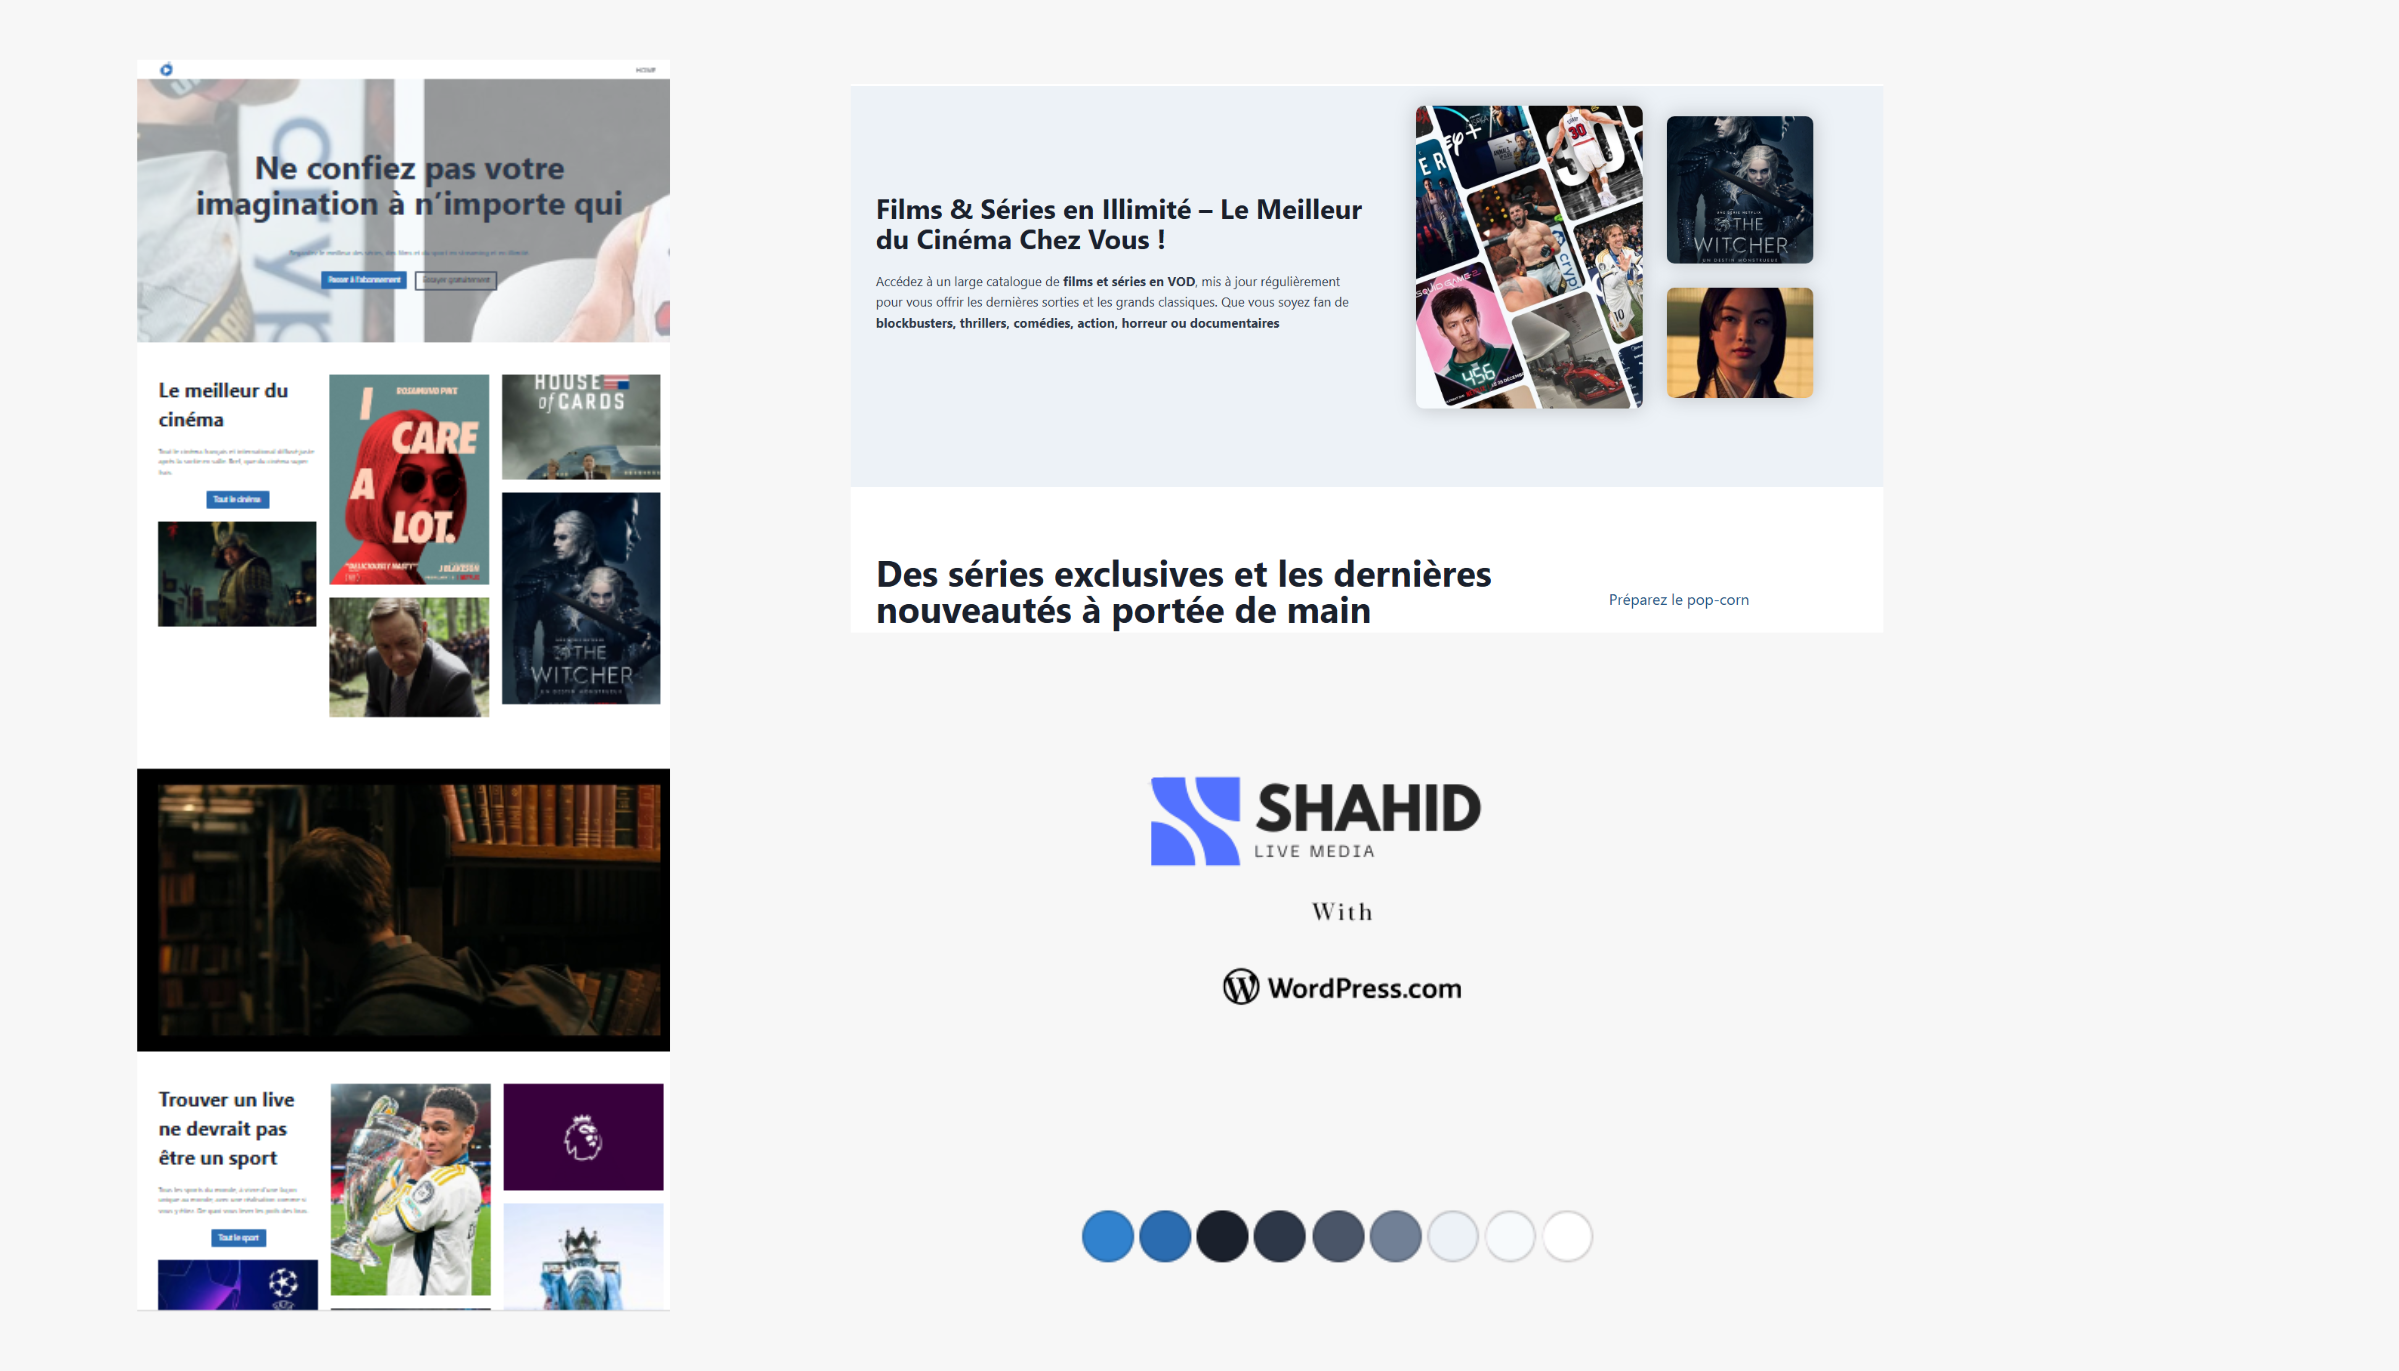Click the Champions League starball logo tile
Screen dimensions: 2399x1371
tap(238, 1284)
